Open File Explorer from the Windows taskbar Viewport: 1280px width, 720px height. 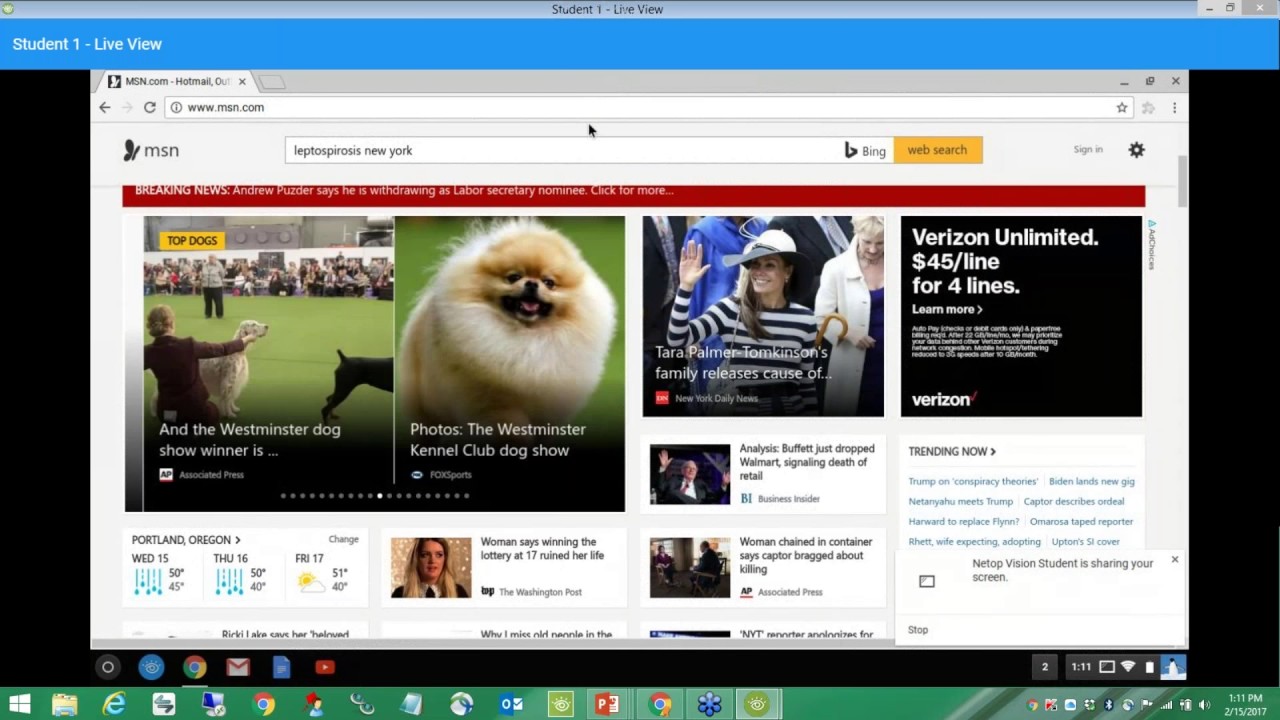click(65, 705)
